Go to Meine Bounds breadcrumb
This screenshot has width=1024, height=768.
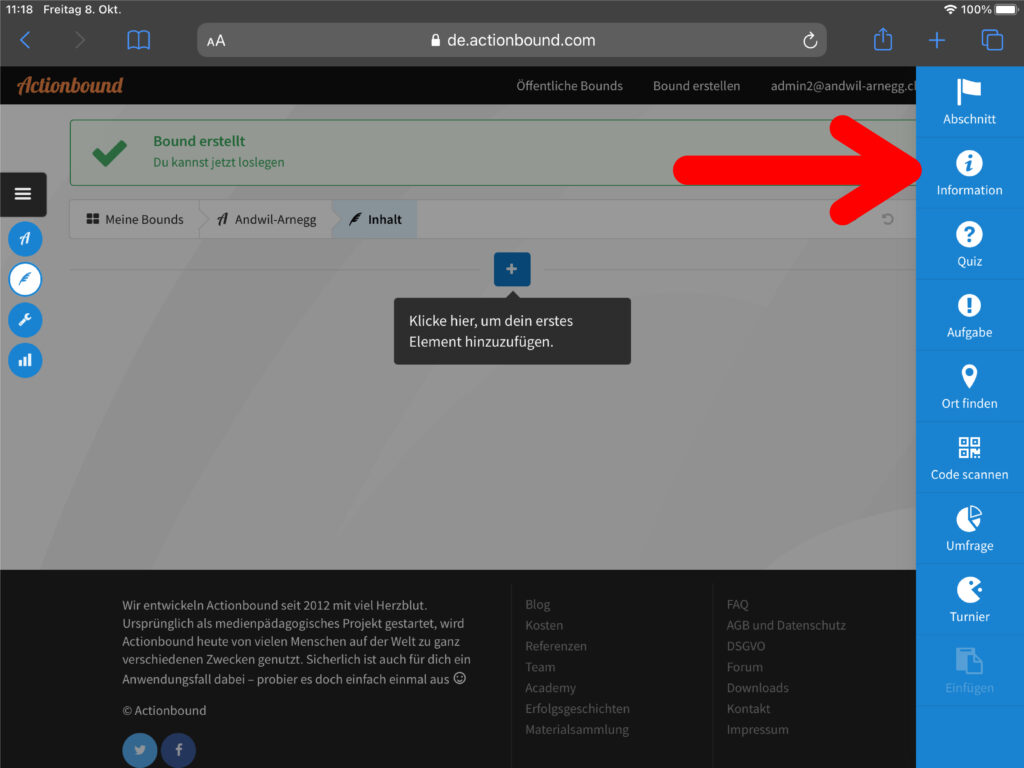pyautogui.click(x=135, y=219)
